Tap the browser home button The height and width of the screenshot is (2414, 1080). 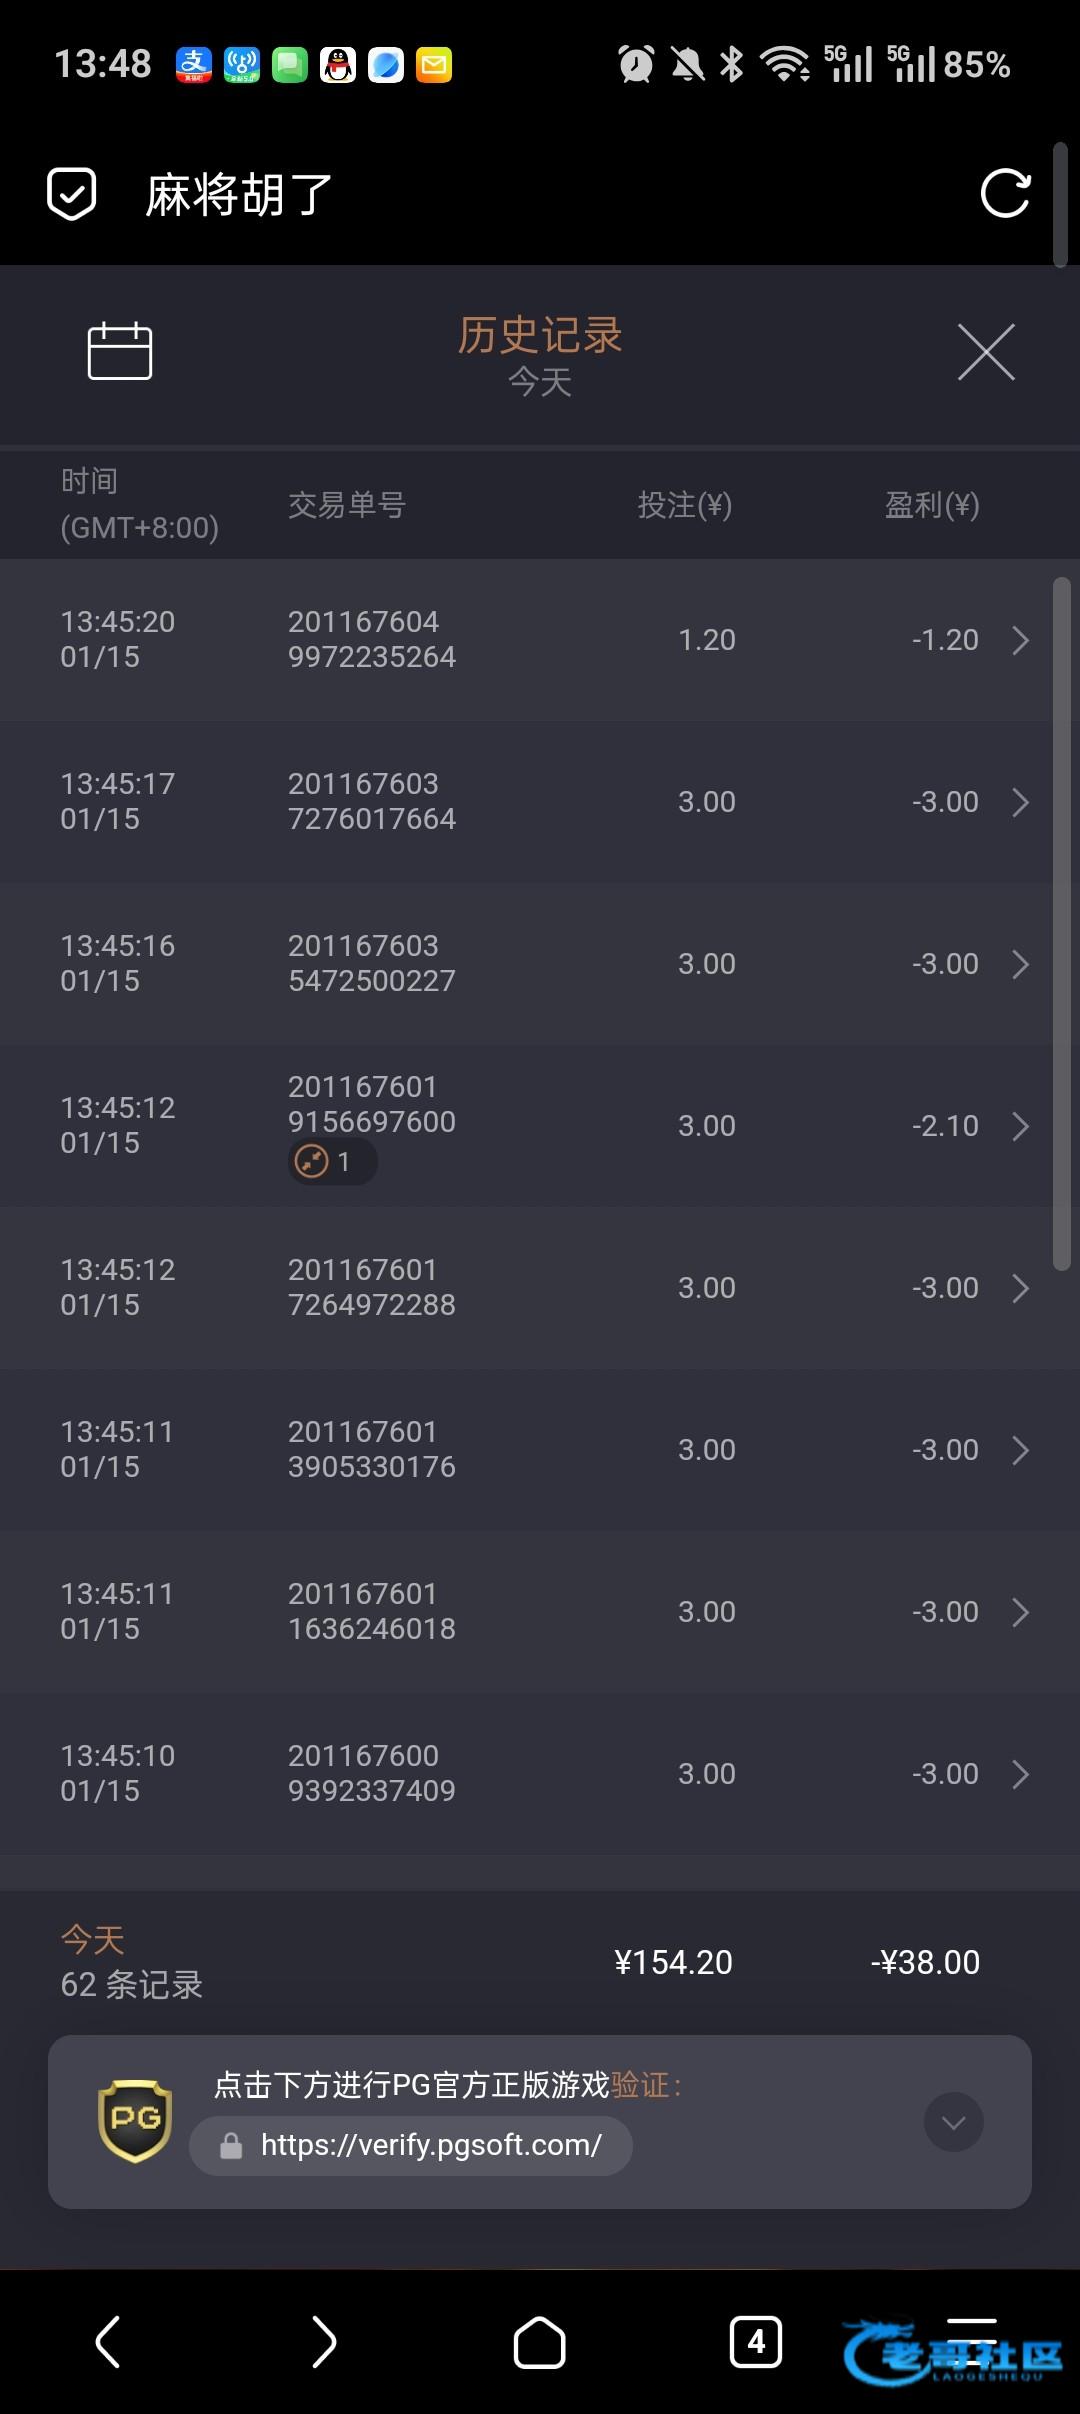click(x=539, y=2342)
